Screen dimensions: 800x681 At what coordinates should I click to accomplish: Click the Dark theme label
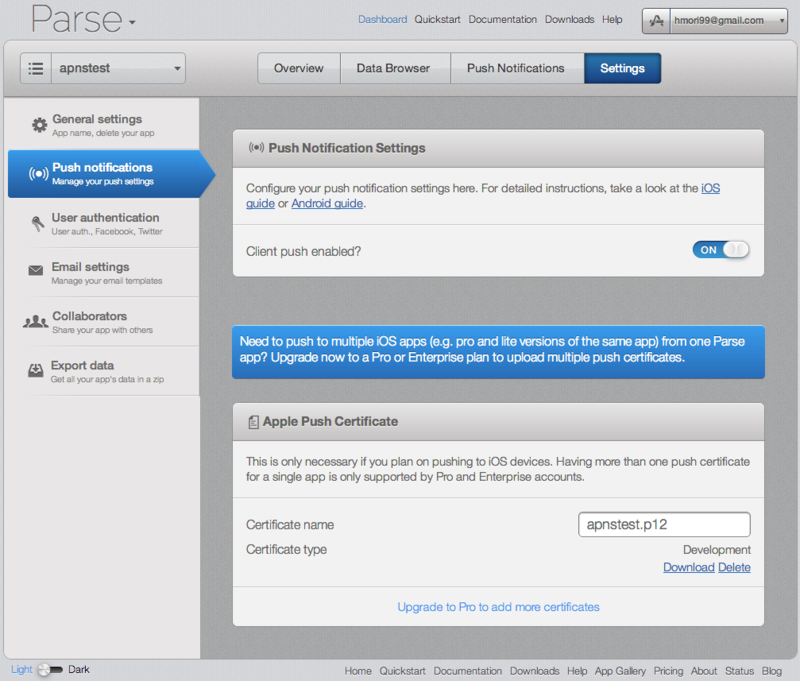coord(79,669)
